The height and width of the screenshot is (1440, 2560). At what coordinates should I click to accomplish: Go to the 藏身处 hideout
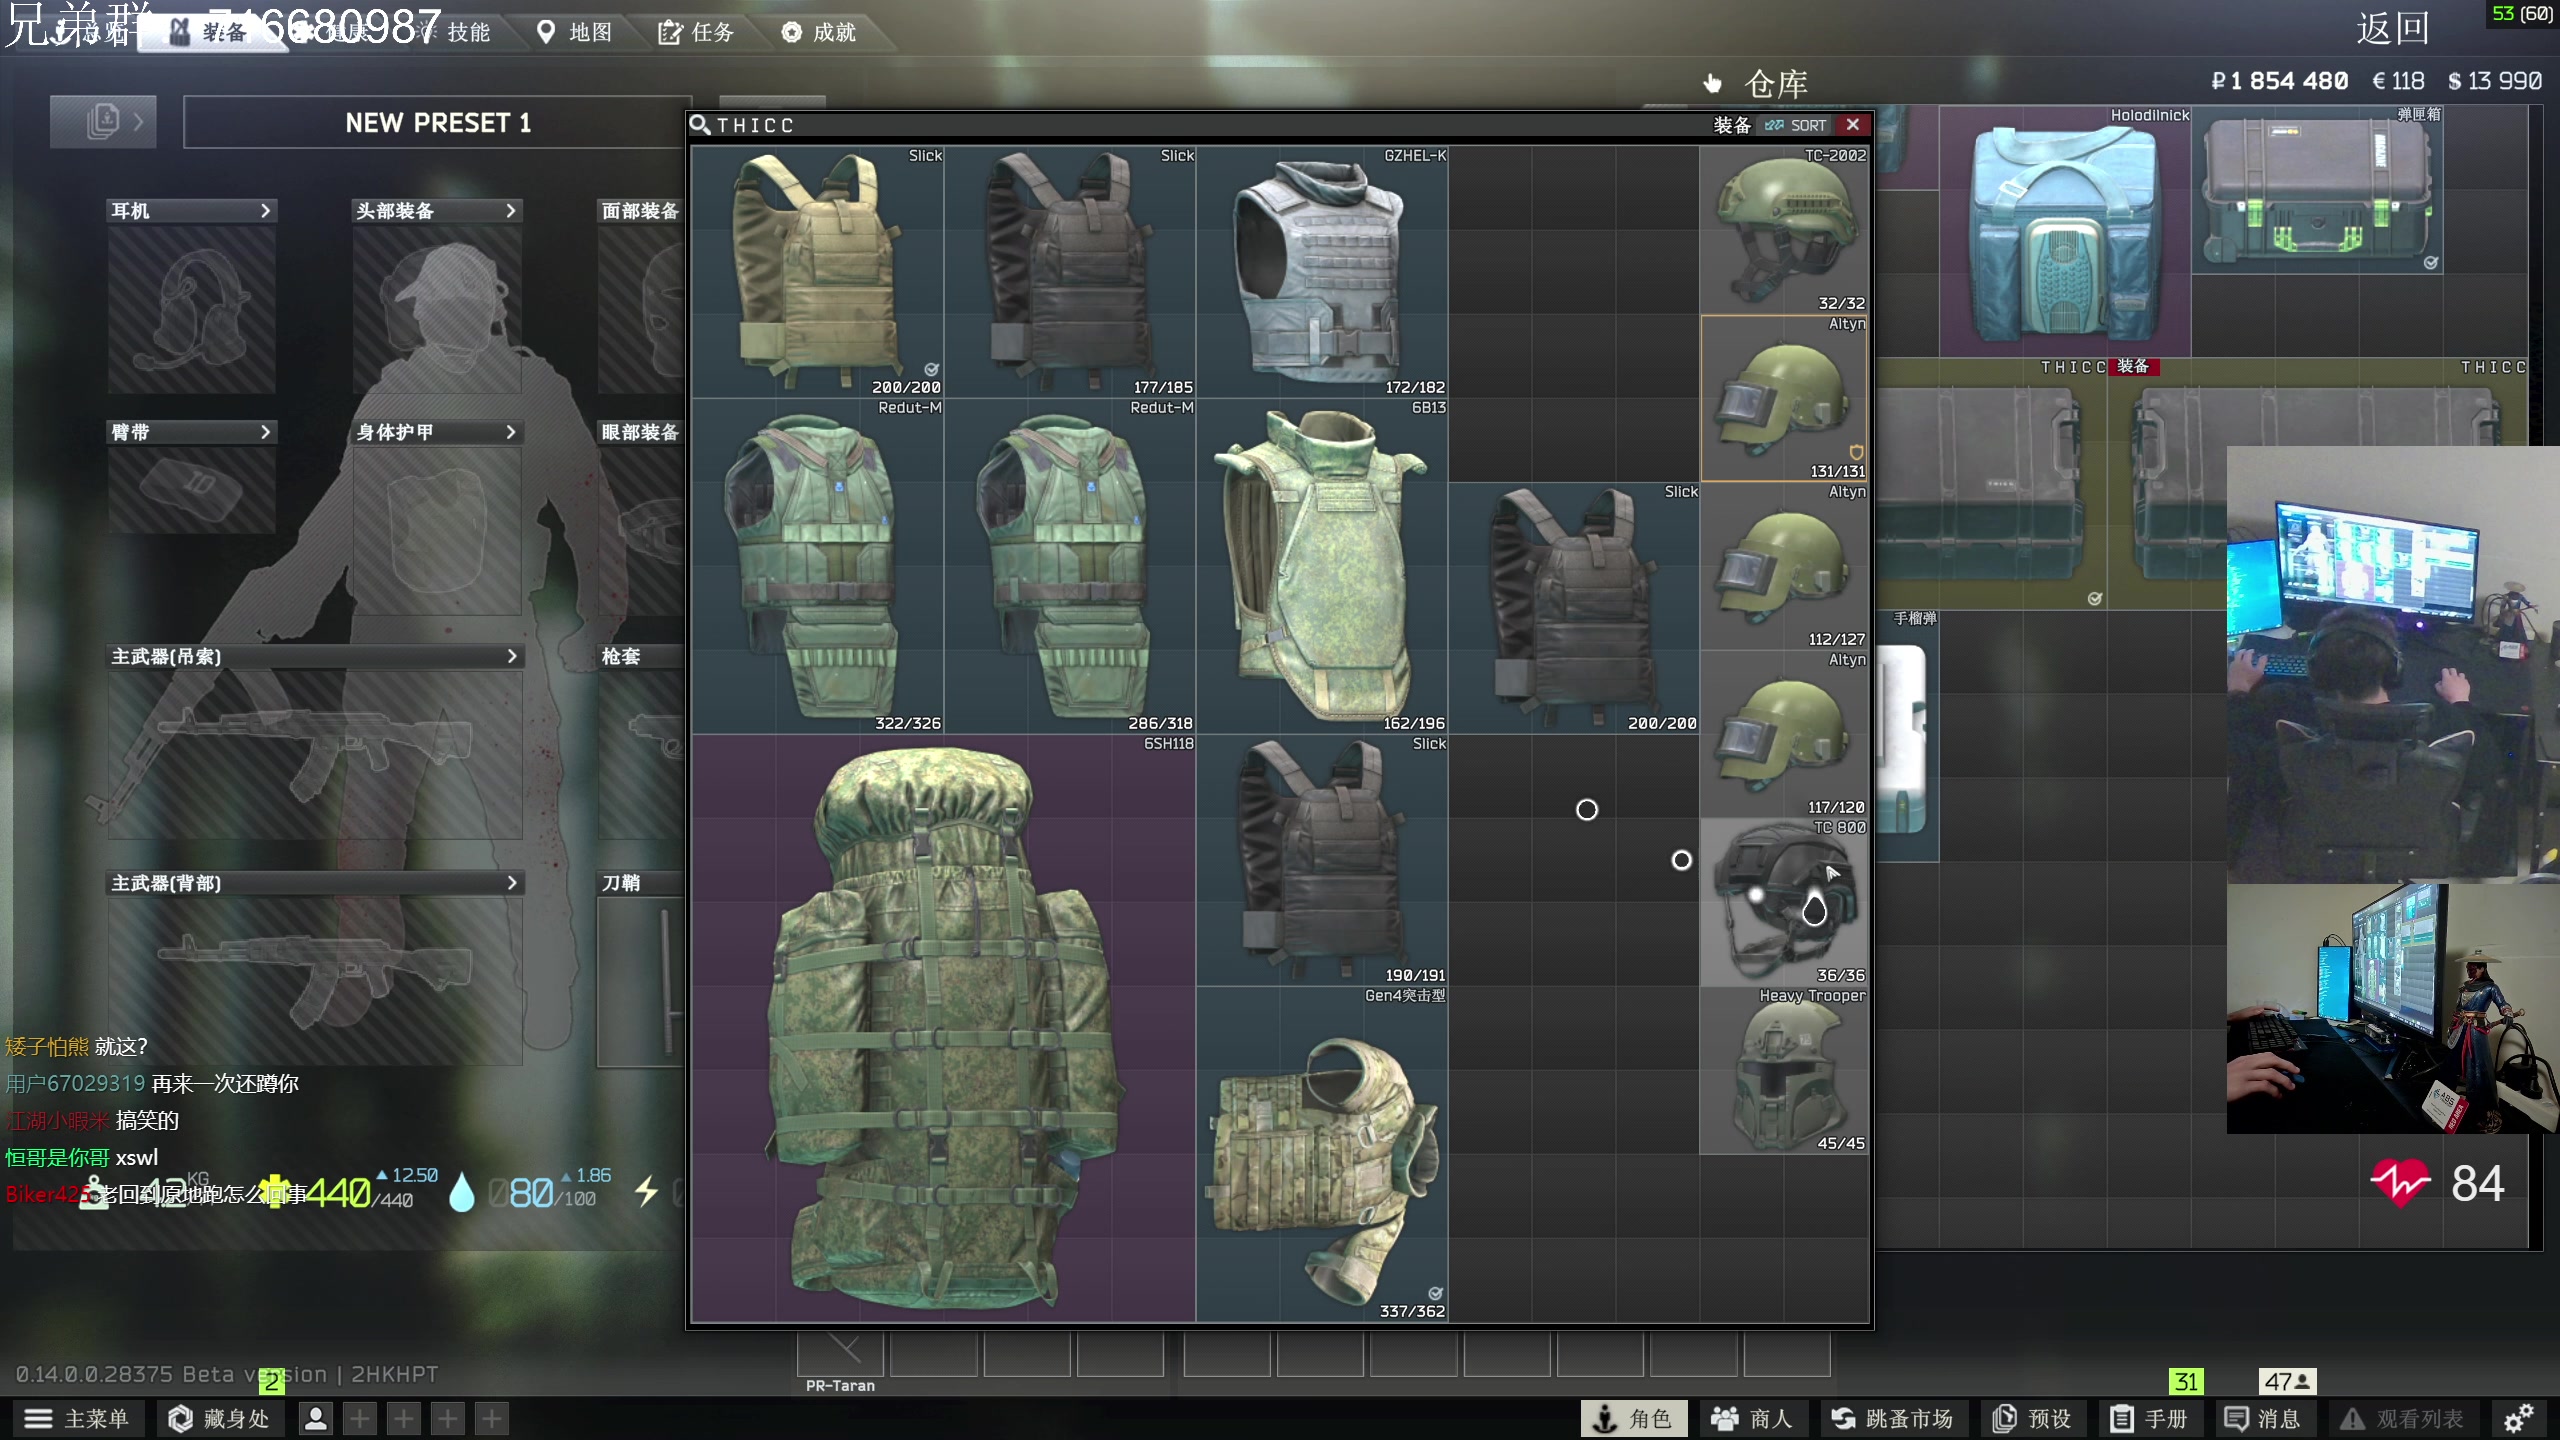[220, 1418]
